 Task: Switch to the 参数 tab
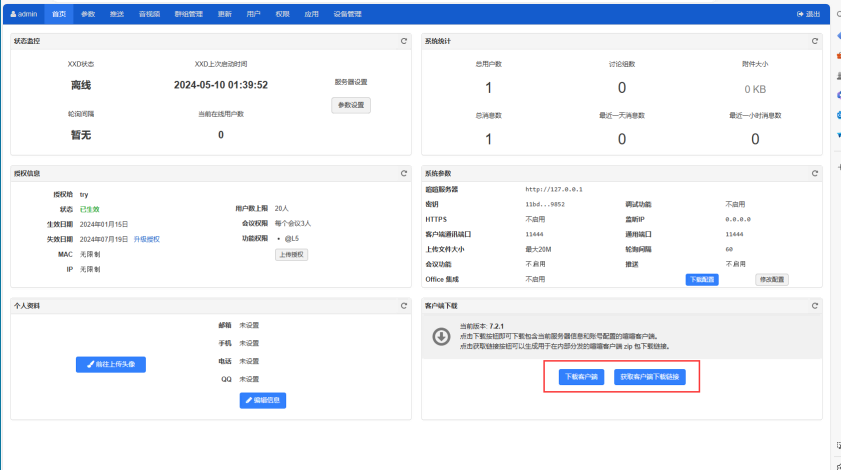coord(88,14)
